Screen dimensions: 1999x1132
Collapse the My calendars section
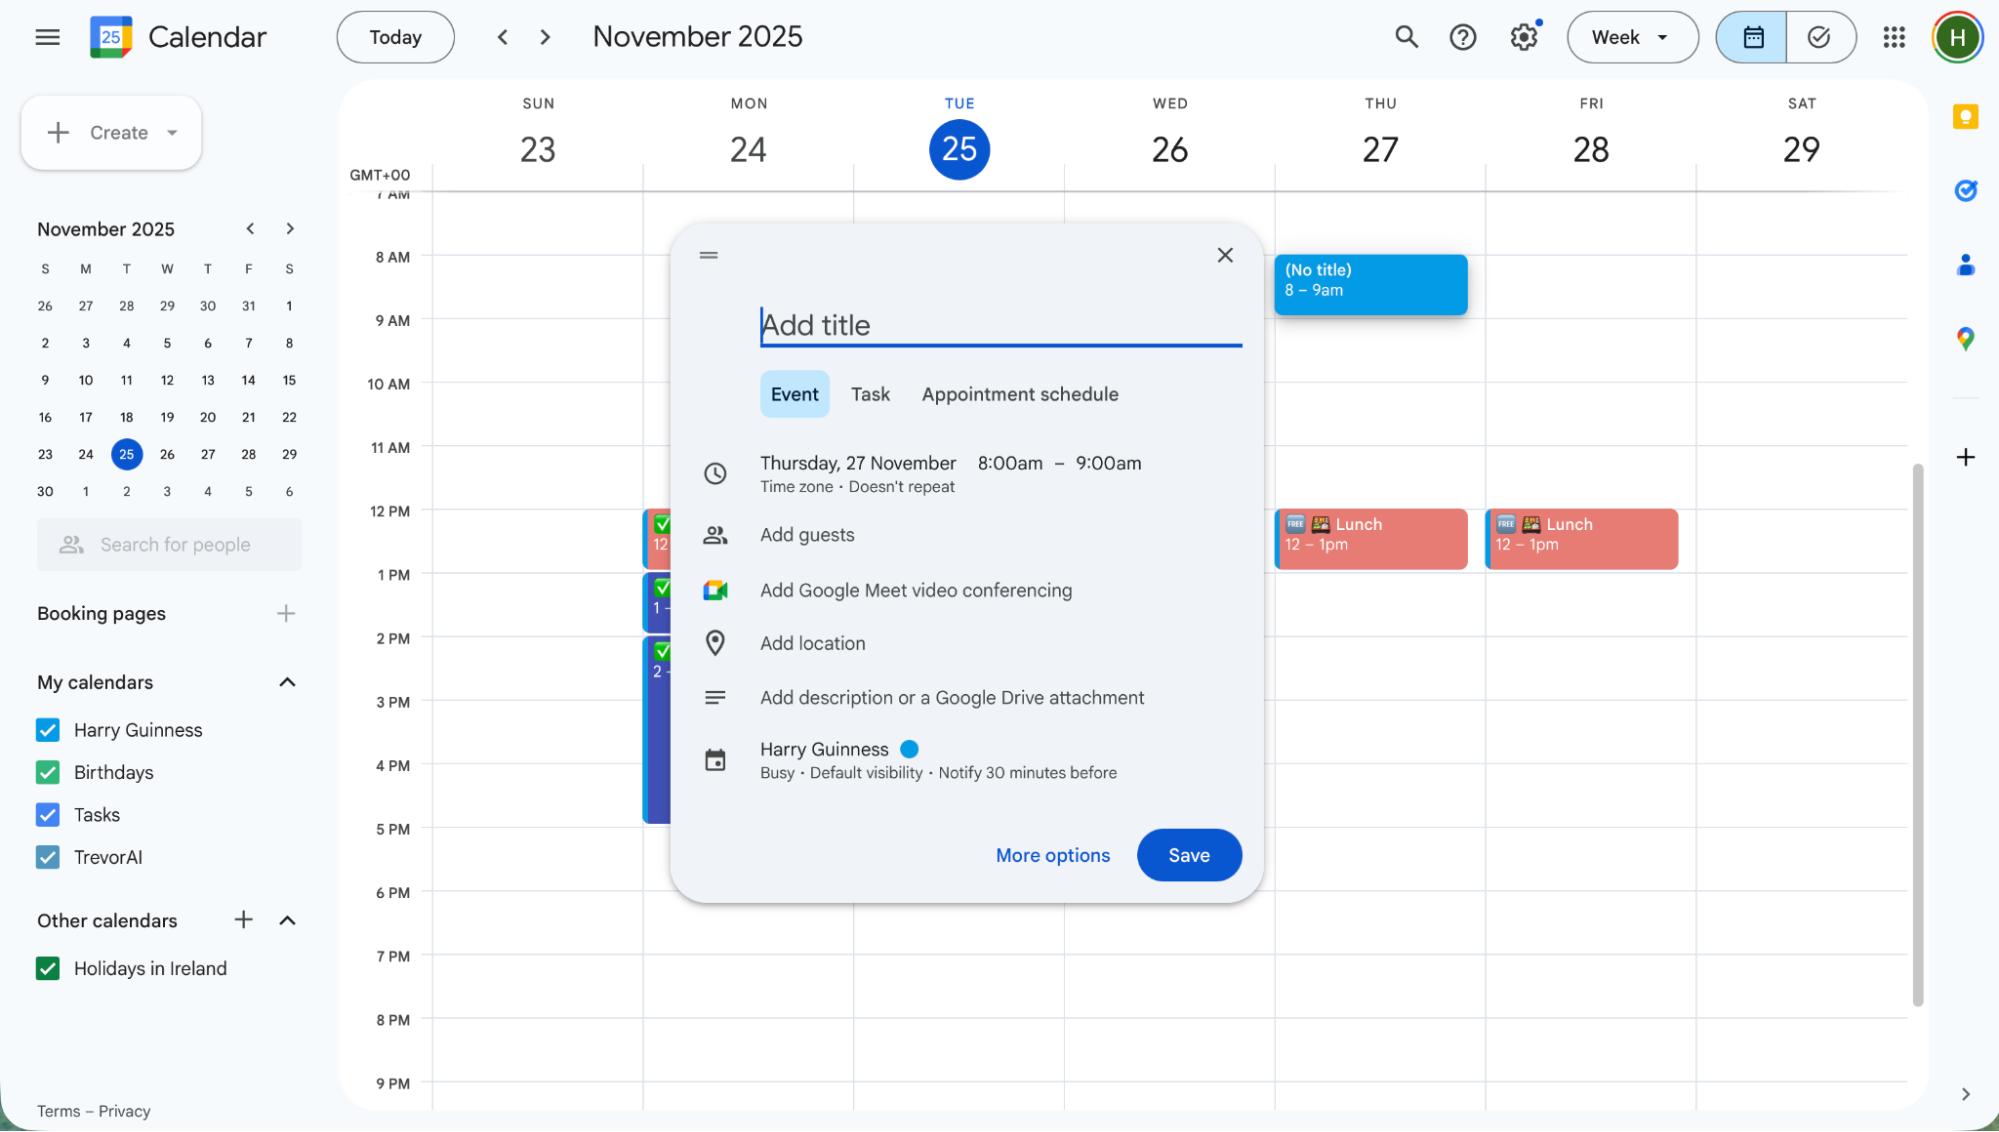point(287,682)
